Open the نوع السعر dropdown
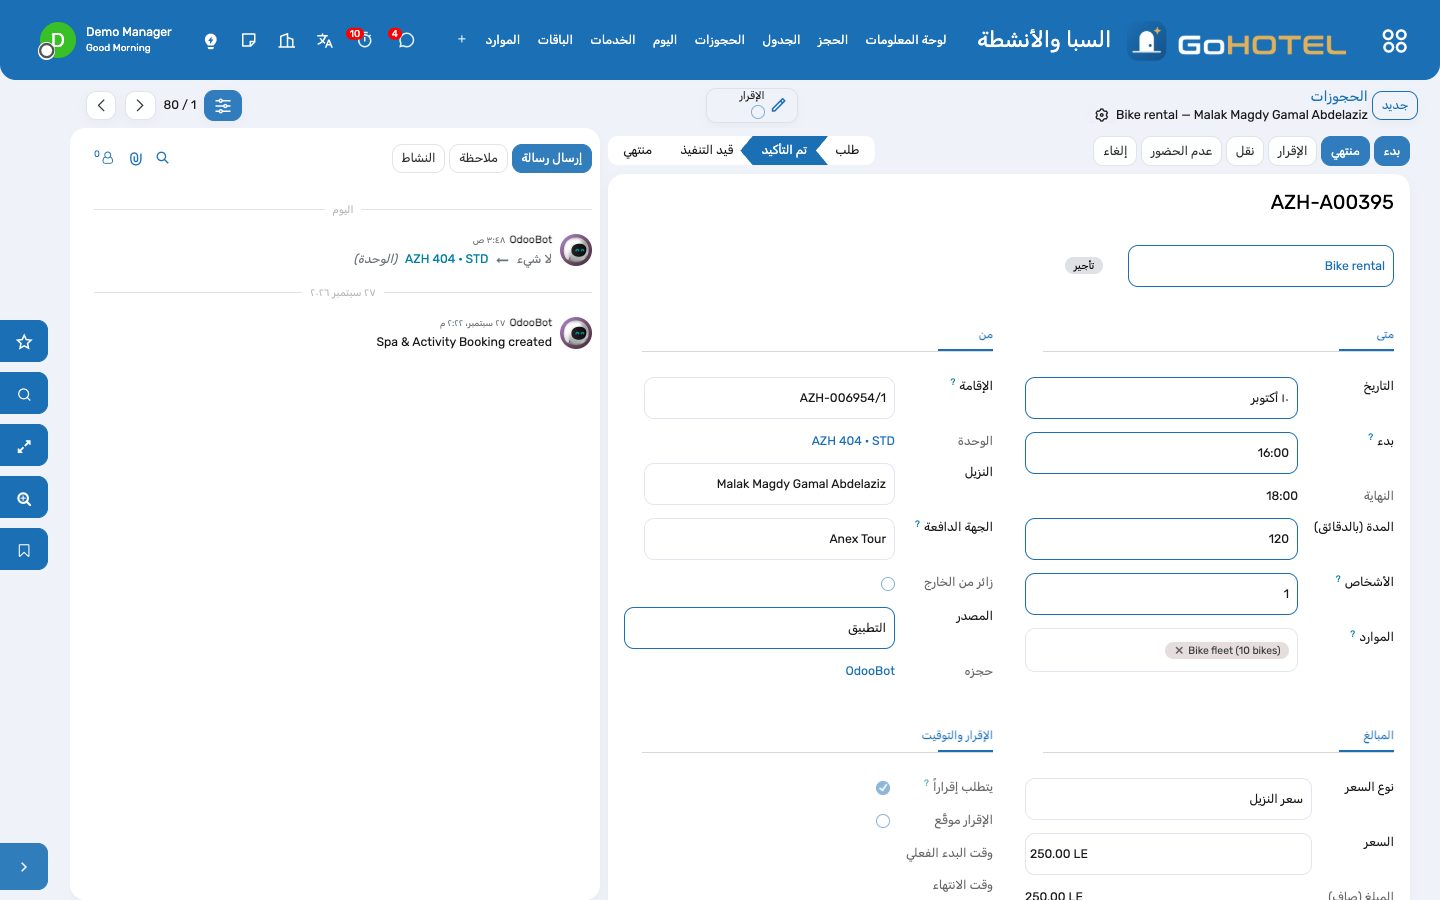Image resolution: width=1440 pixels, height=900 pixels. (x=1168, y=799)
